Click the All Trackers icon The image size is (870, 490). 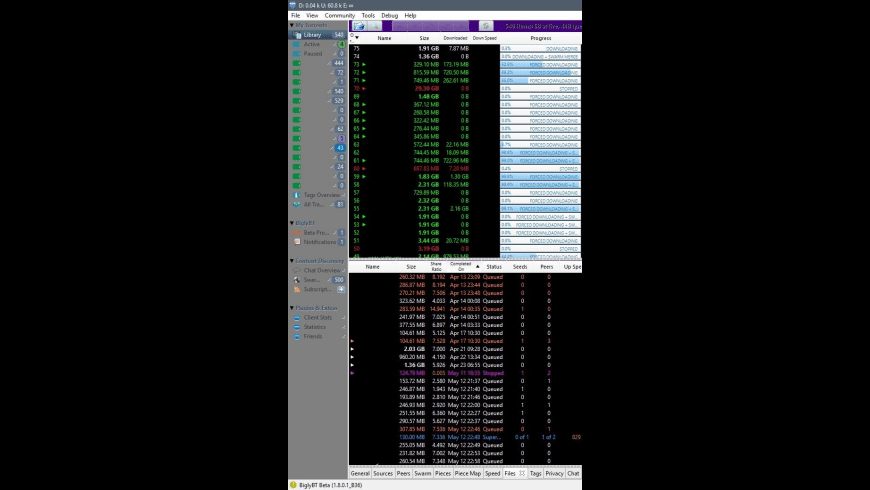(297, 204)
